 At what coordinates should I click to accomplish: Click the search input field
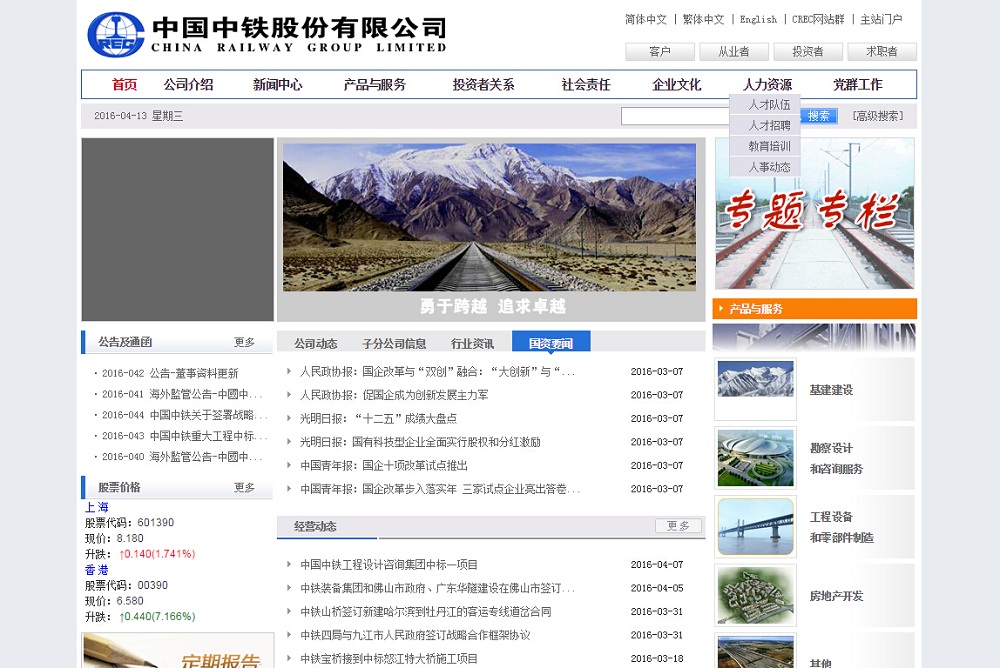pyautogui.click(x=675, y=115)
